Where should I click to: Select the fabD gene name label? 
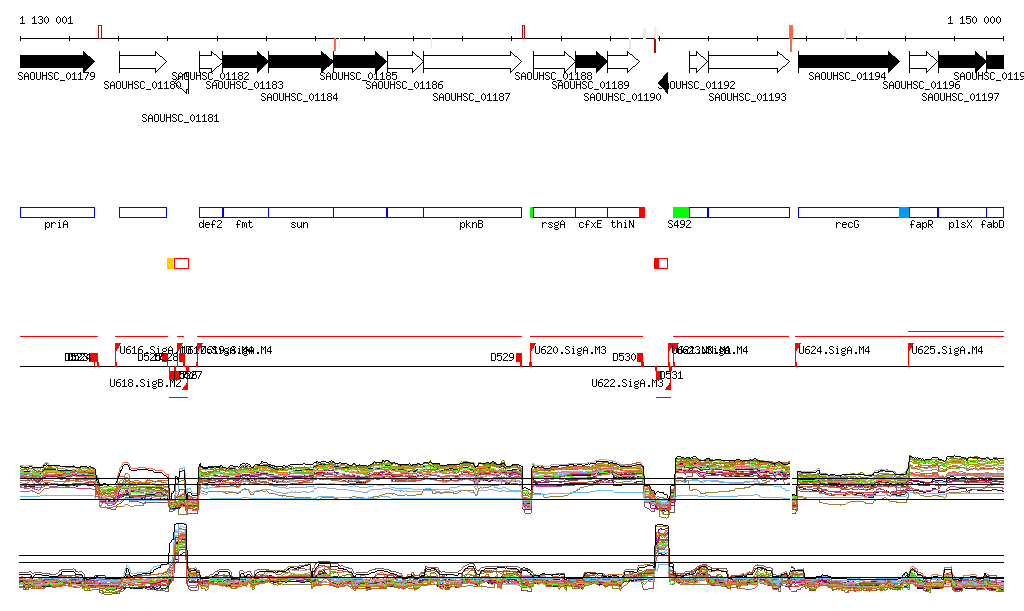992,224
